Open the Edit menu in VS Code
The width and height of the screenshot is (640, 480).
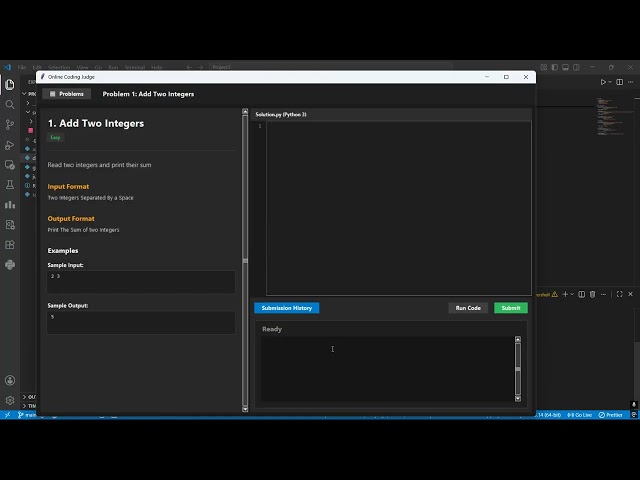click(37, 67)
